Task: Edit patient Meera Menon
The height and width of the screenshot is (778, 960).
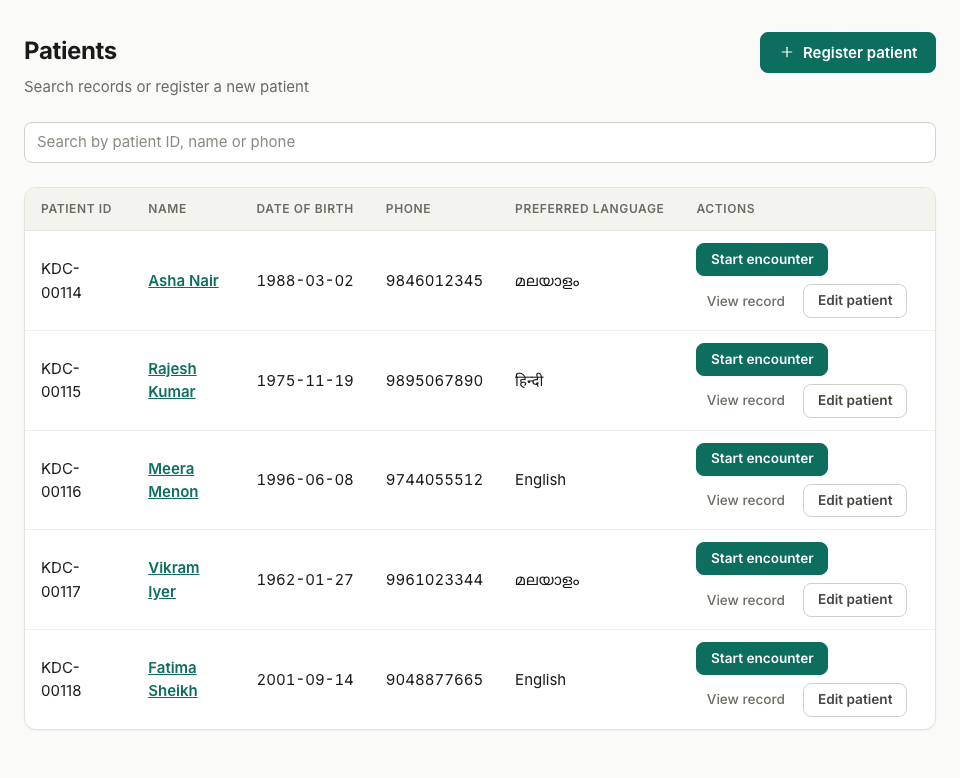Action: 855,501
